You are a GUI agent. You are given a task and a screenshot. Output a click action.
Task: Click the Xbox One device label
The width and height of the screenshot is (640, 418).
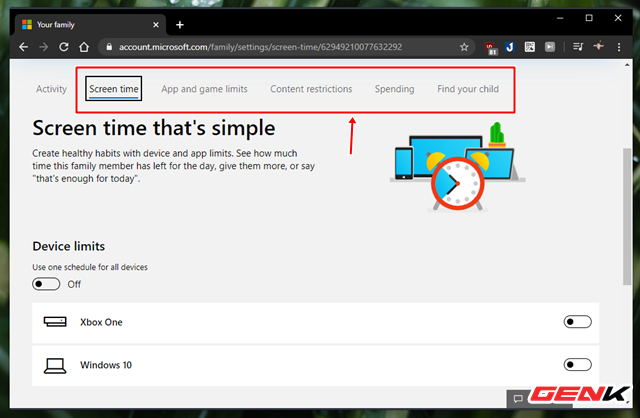pyautogui.click(x=101, y=322)
